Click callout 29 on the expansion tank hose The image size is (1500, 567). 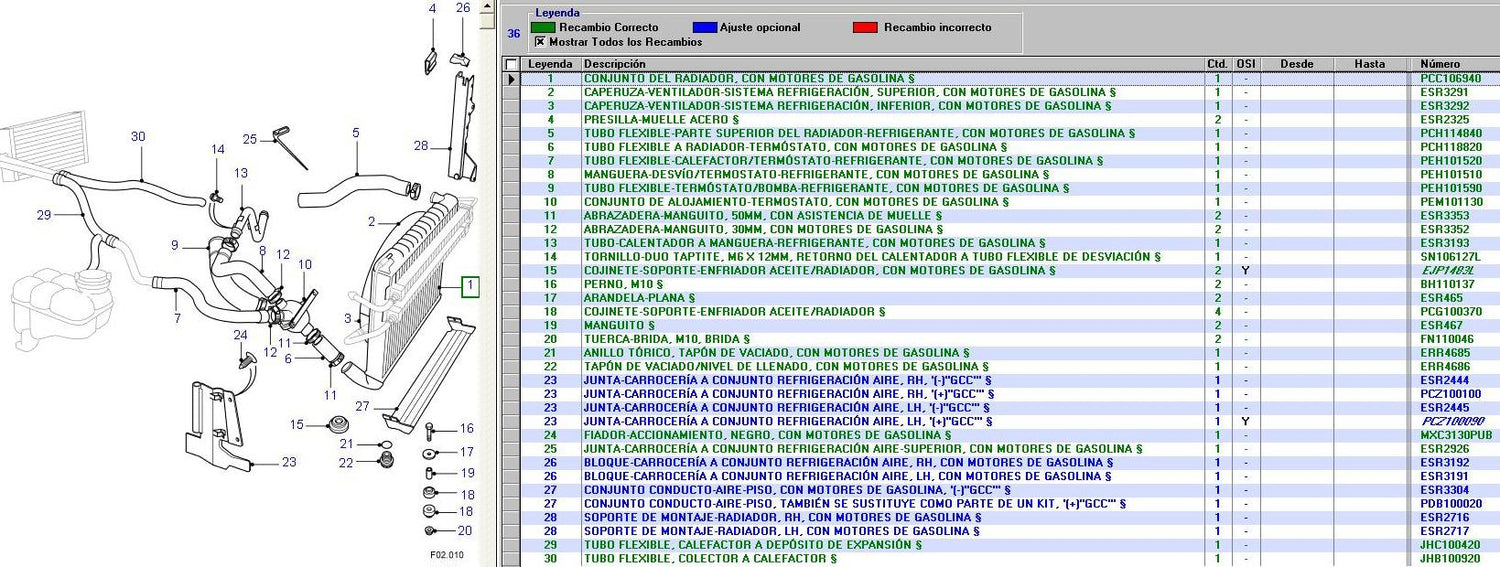(43, 214)
